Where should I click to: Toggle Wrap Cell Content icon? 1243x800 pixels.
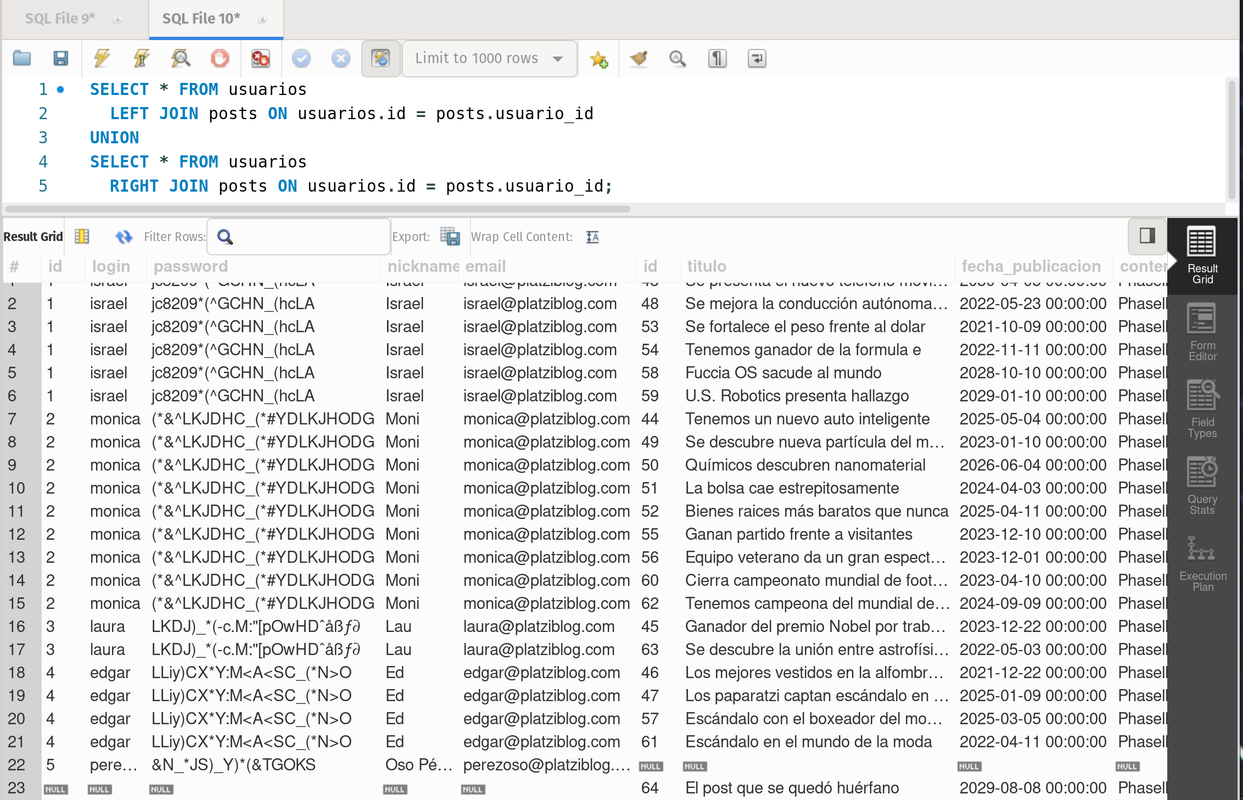coord(592,237)
